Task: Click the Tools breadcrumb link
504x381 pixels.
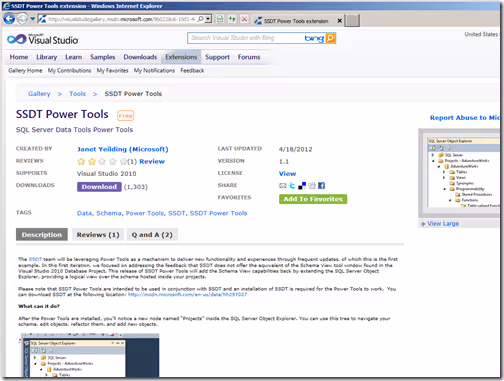Action: click(77, 94)
